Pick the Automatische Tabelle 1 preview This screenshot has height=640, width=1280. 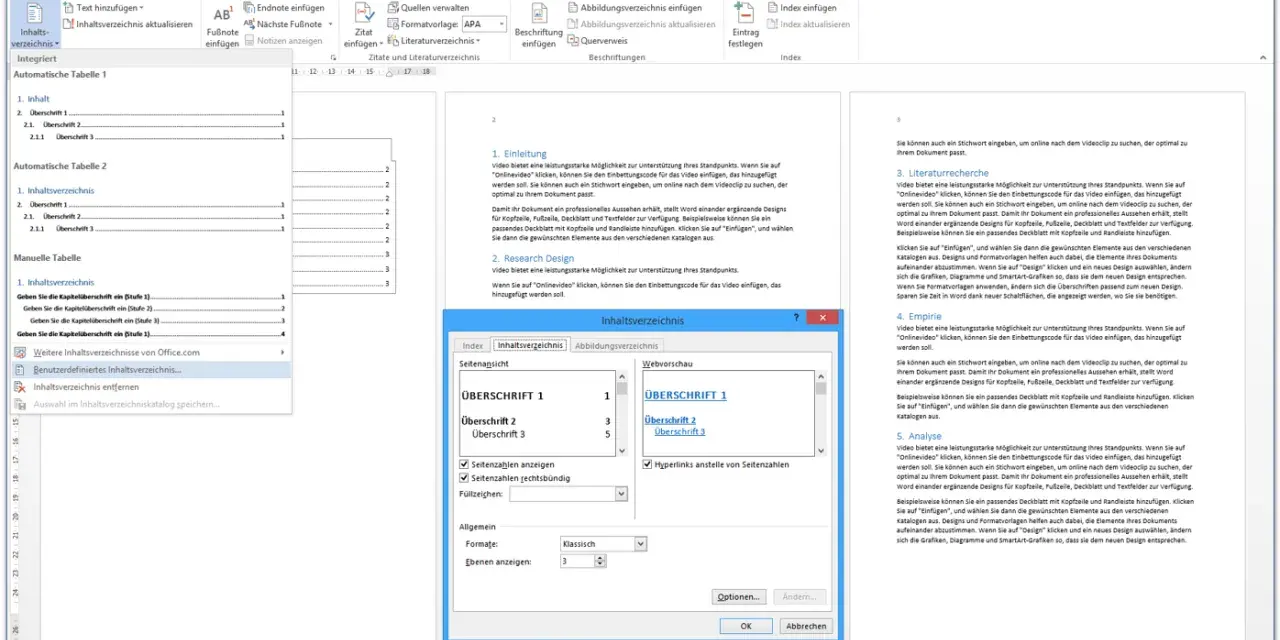click(x=151, y=119)
